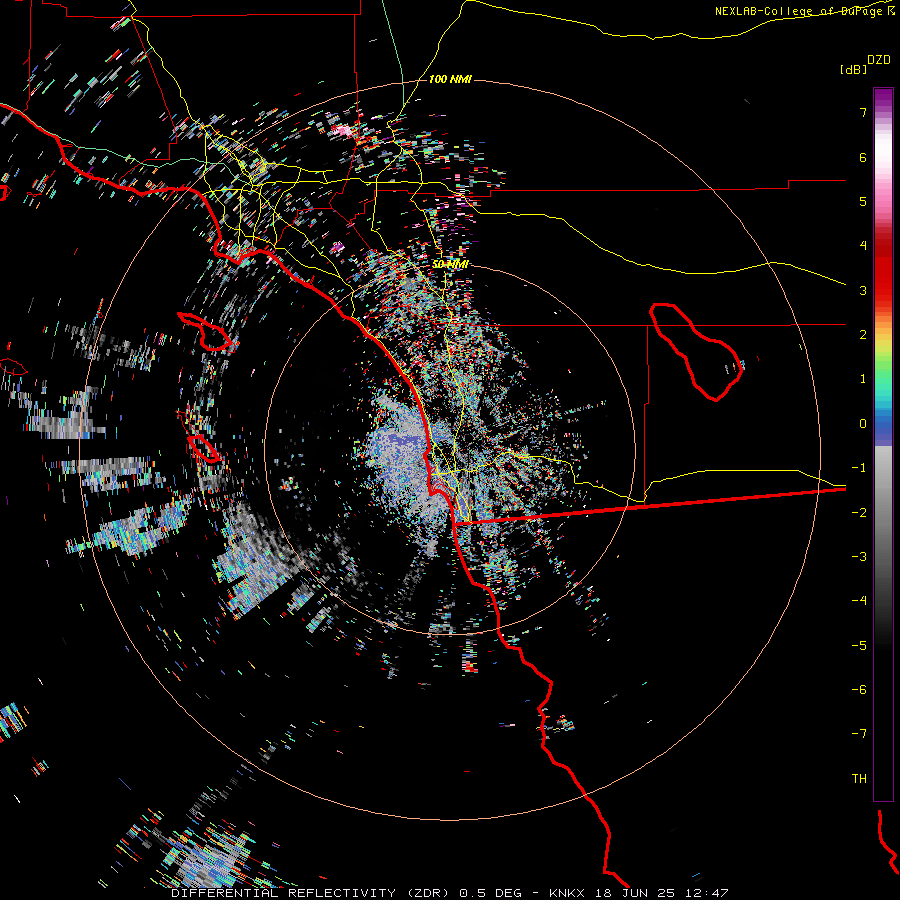This screenshot has height=900, width=900.
Task: Select the positive "1" scale value
Action: (x=863, y=379)
